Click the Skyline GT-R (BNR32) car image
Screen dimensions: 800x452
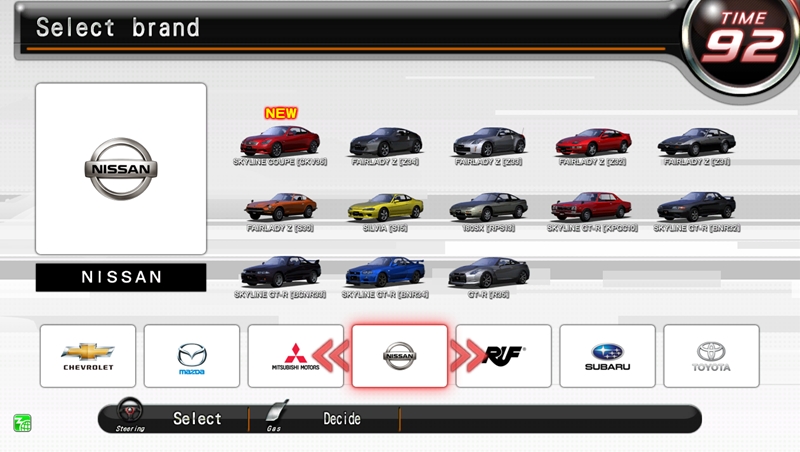coord(696,206)
